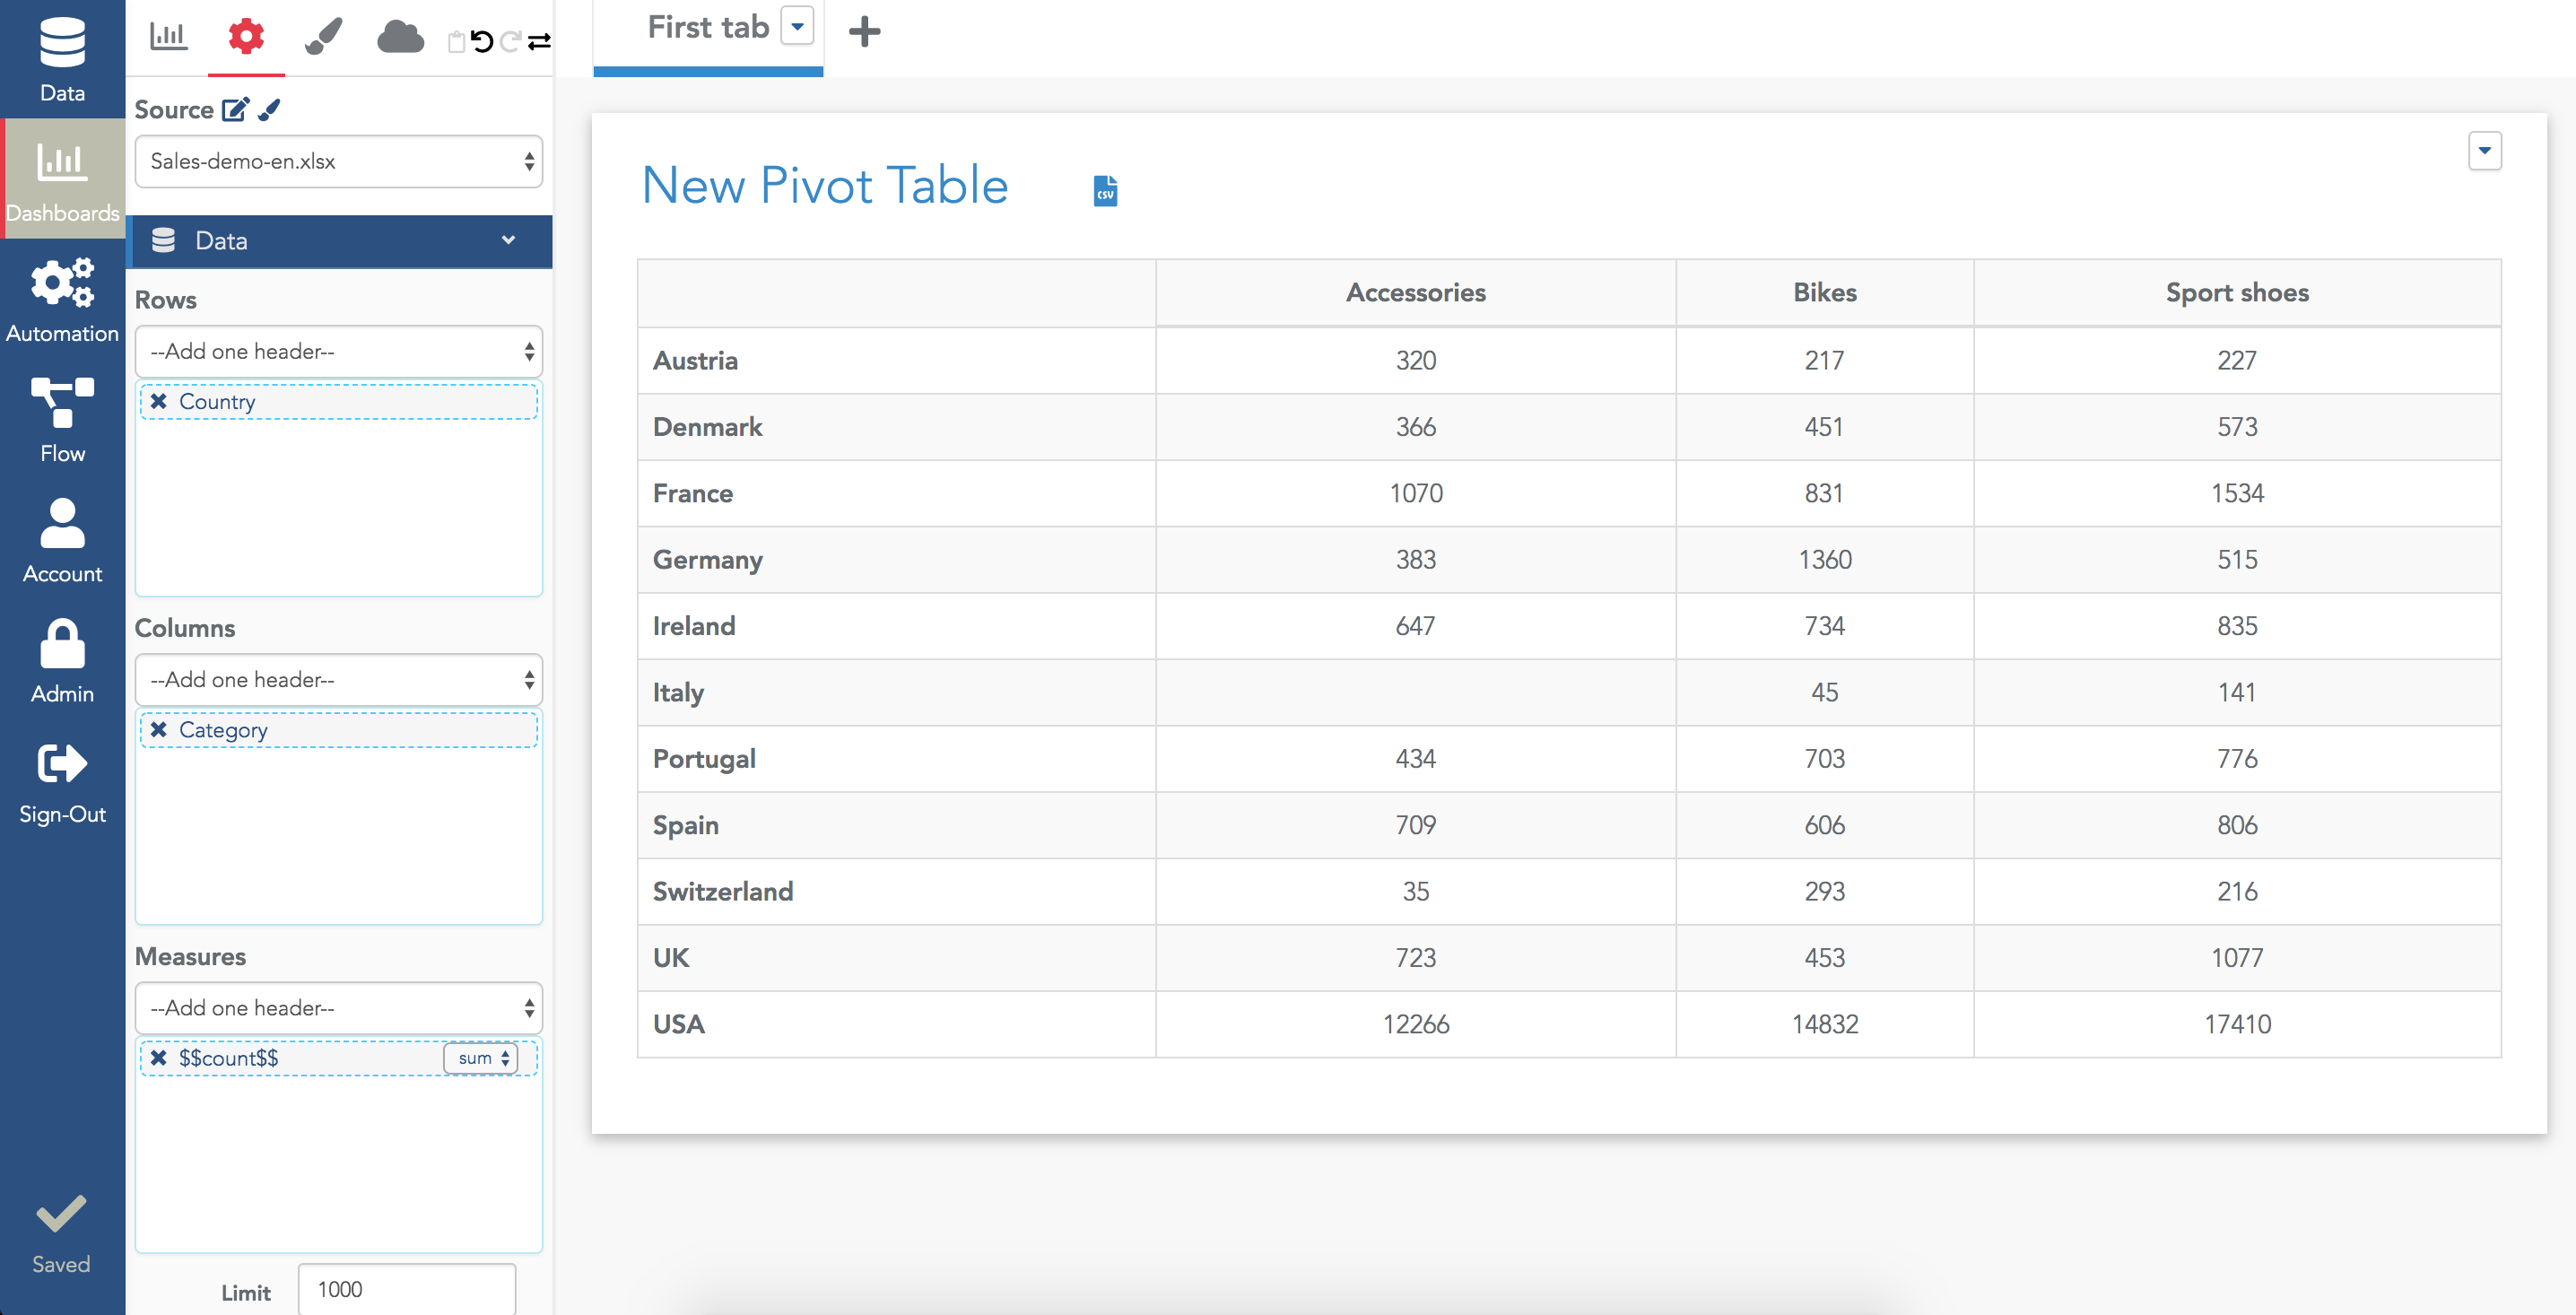The image size is (2576, 1315).
Task: Redo the last undone change
Action: [x=511, y=41]
